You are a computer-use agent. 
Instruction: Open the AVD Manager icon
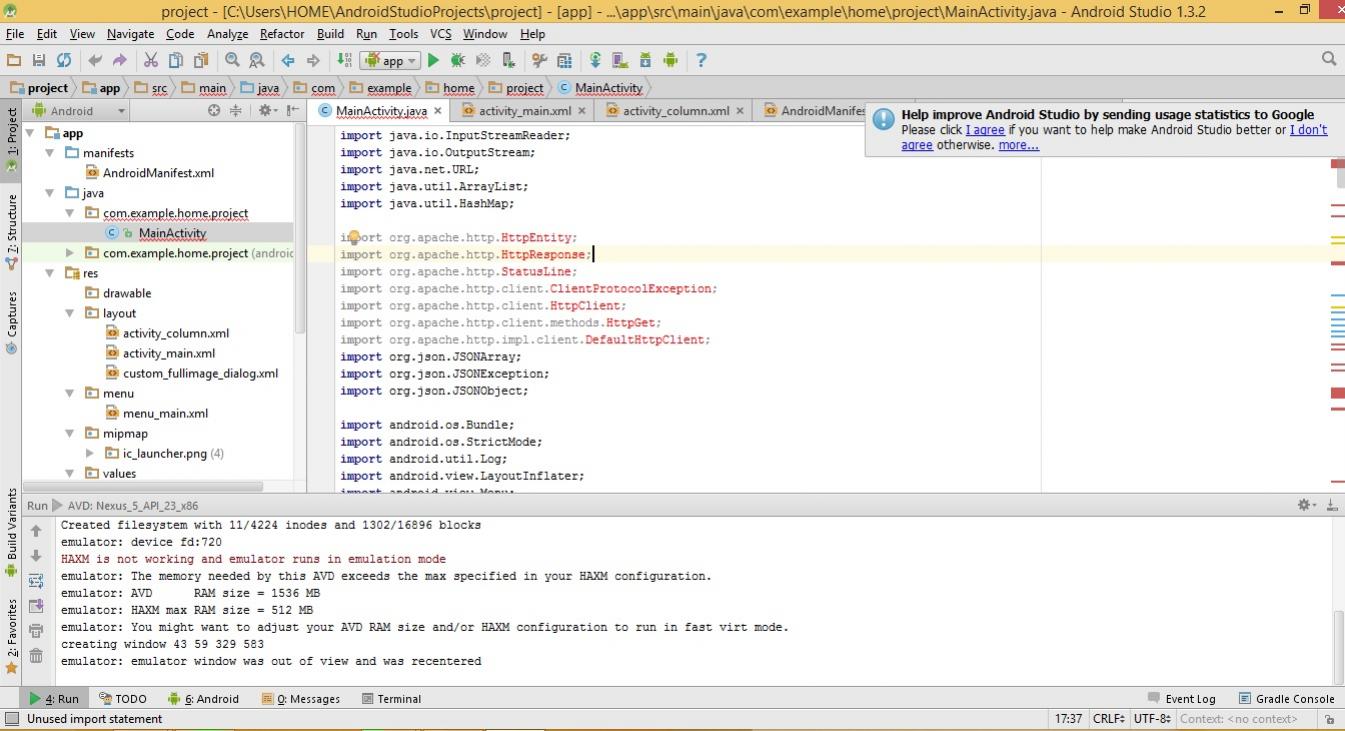[620, 60]
